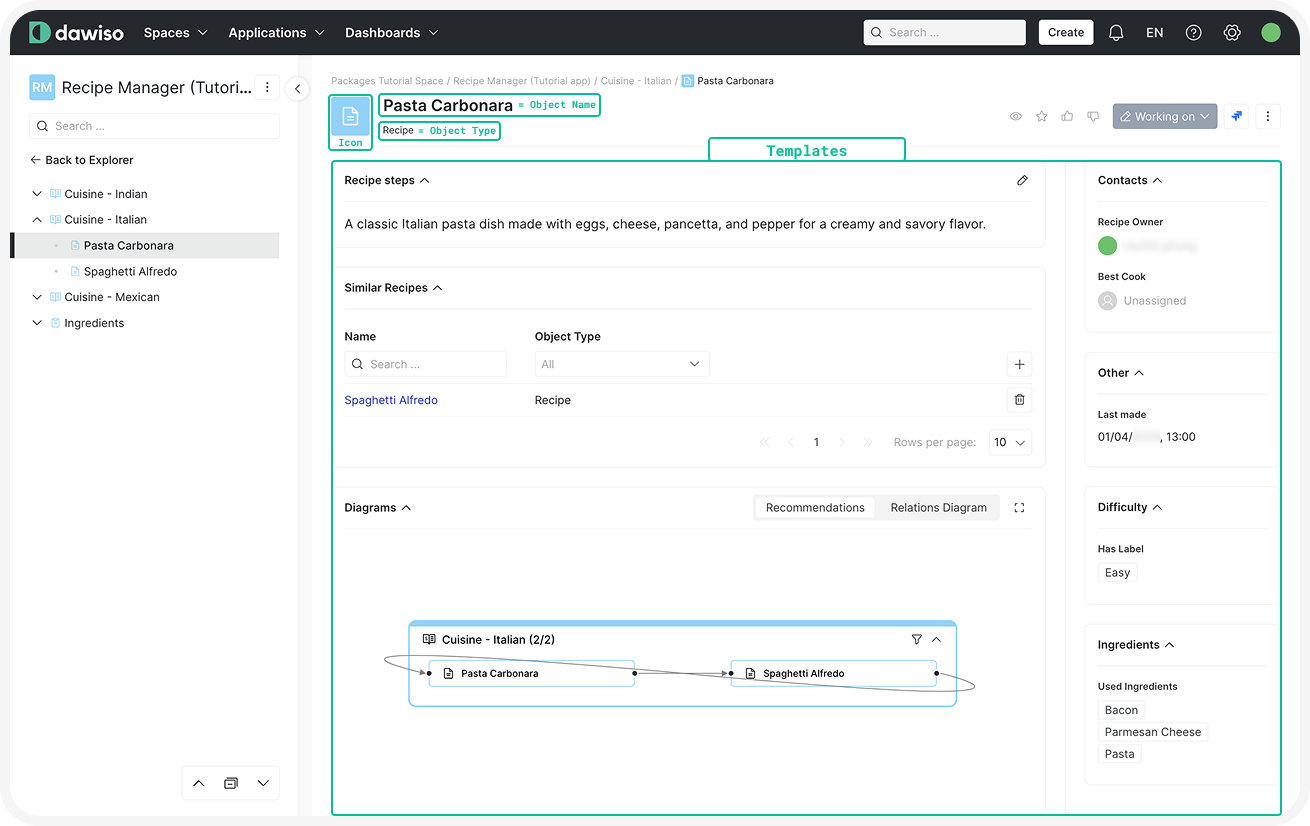The image size is (1310, 826).
Task: Click the notifications bell icon
Action: pyautogui.click(x=1116, y=33)
